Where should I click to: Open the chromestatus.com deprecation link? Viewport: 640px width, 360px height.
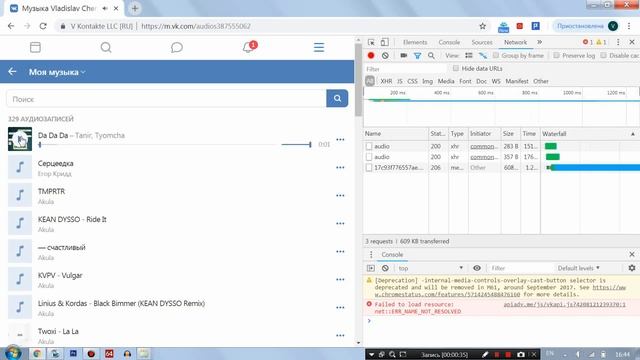click(x=500, y=291)
